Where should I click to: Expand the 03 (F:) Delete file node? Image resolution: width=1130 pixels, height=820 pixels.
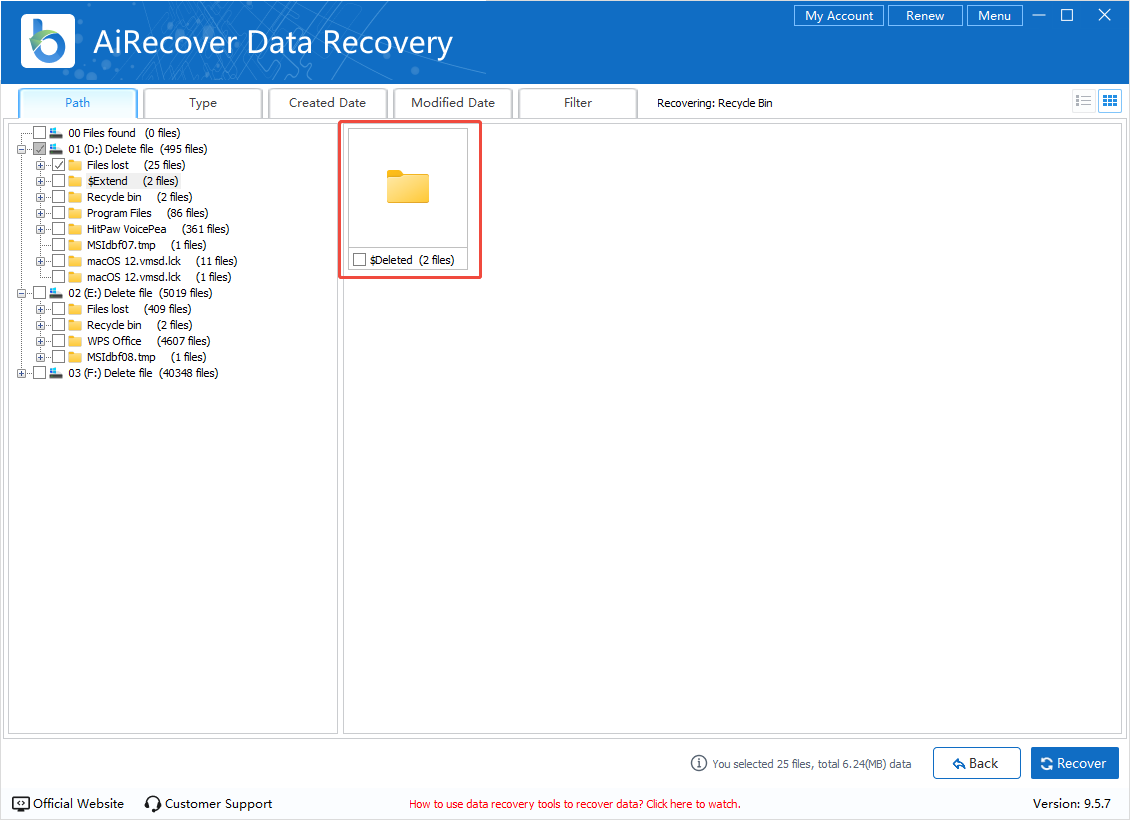tap(22, 373)
